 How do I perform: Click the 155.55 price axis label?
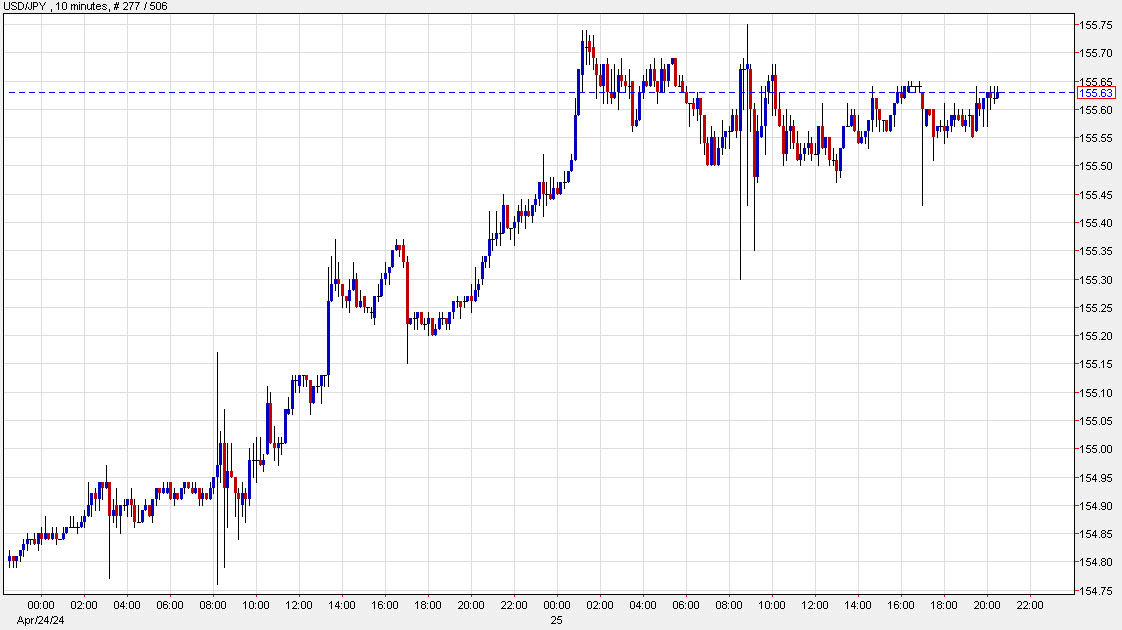(1096, 138)
